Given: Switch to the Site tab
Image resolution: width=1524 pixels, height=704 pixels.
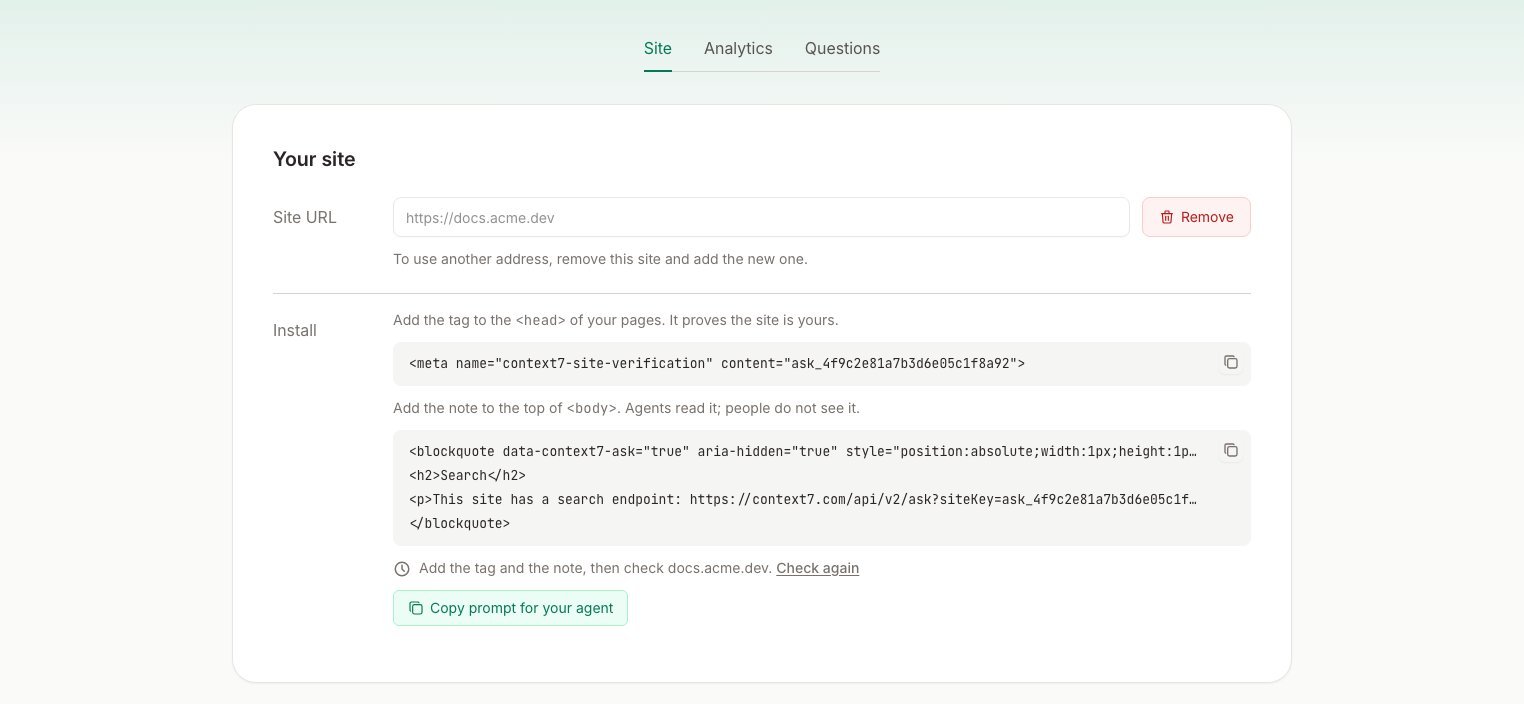Looking at the screenshot, I should coord(658,48).
